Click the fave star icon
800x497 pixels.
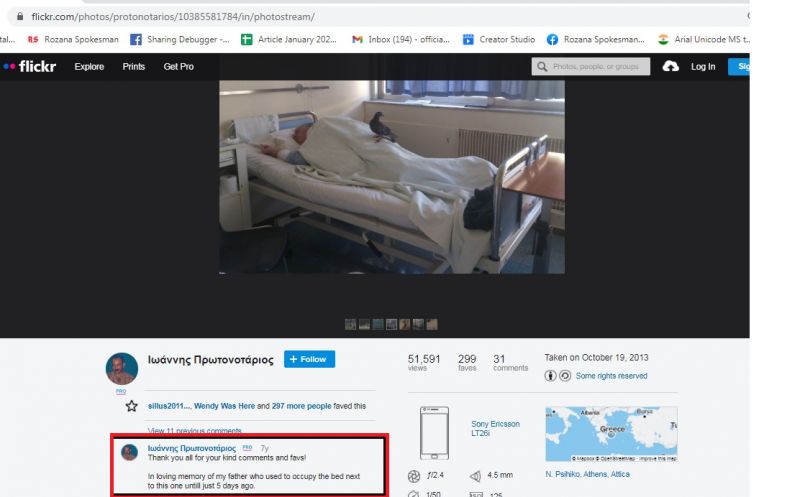(131, 406)
